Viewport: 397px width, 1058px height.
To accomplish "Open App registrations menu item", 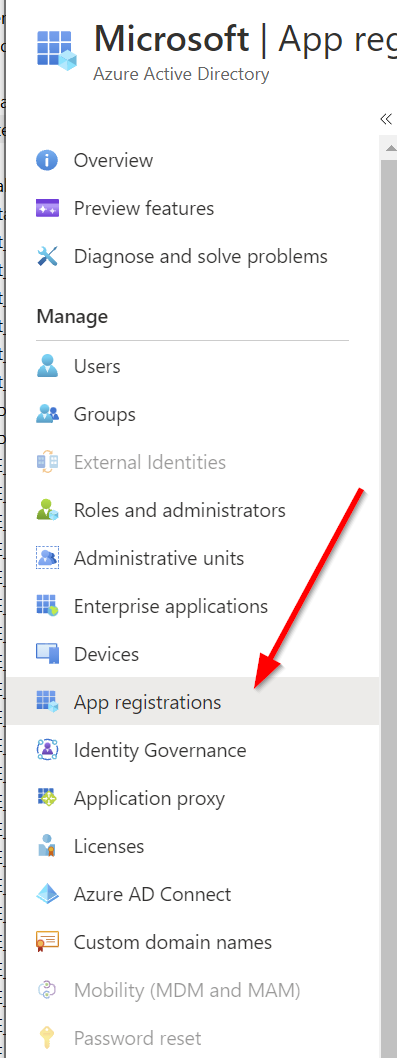I will click(x=194, y=702).
